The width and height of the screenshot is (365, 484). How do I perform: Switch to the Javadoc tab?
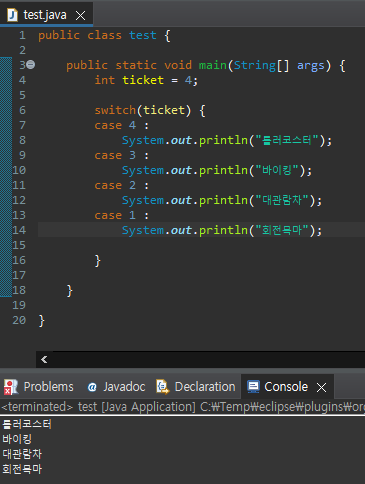tap(116, 387)
